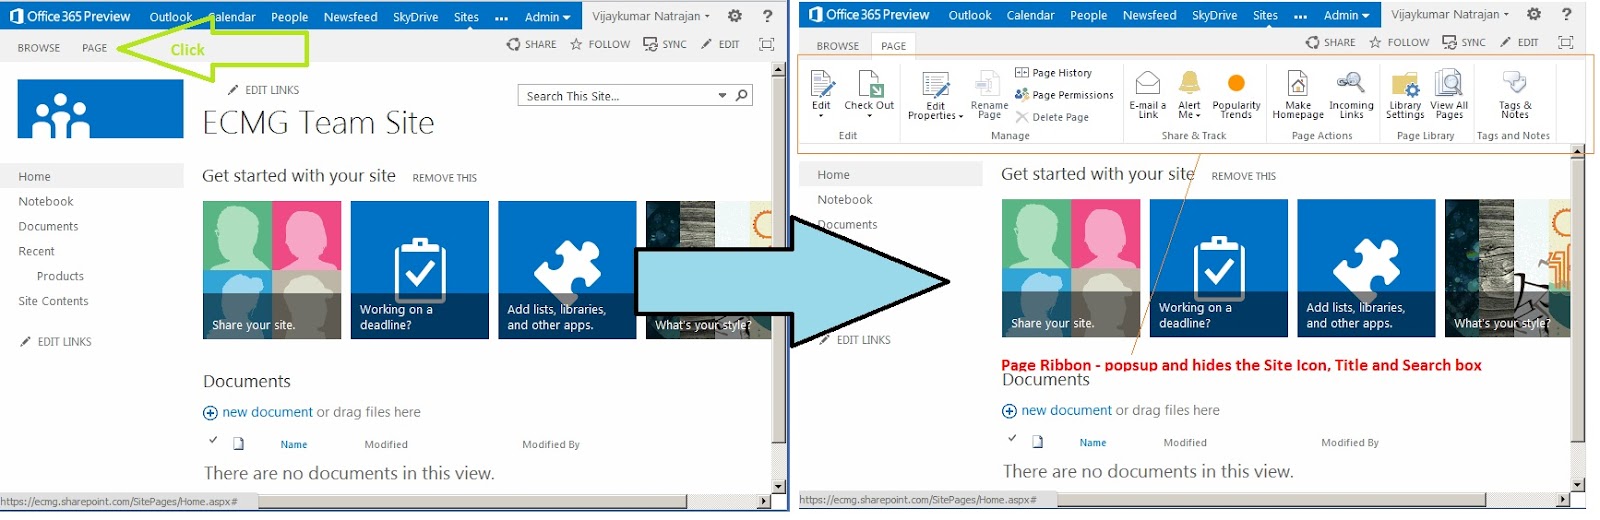Open the Check Out dropdown arrow

(x=869, y=116)
